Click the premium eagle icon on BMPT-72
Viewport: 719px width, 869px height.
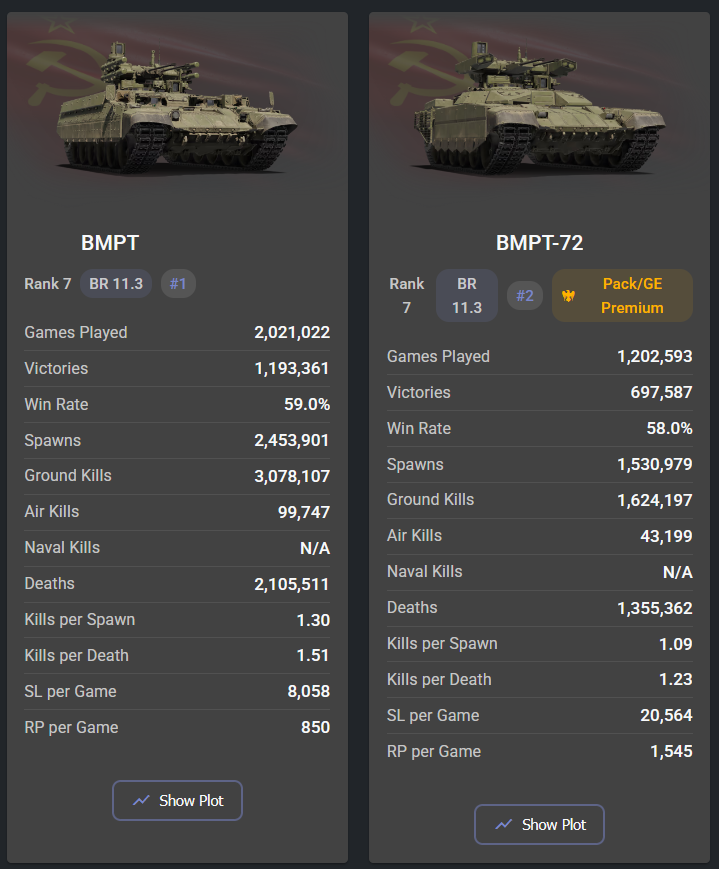click(568, 296)
